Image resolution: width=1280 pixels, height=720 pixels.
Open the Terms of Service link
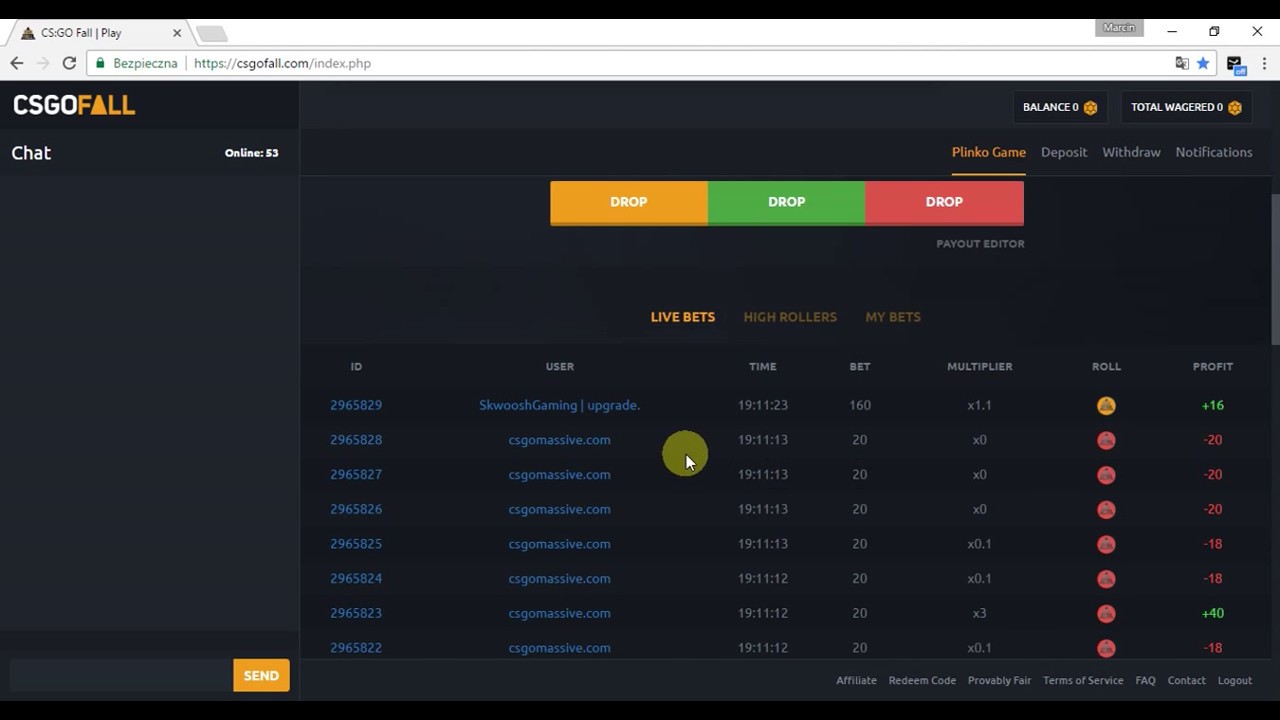1083,680
